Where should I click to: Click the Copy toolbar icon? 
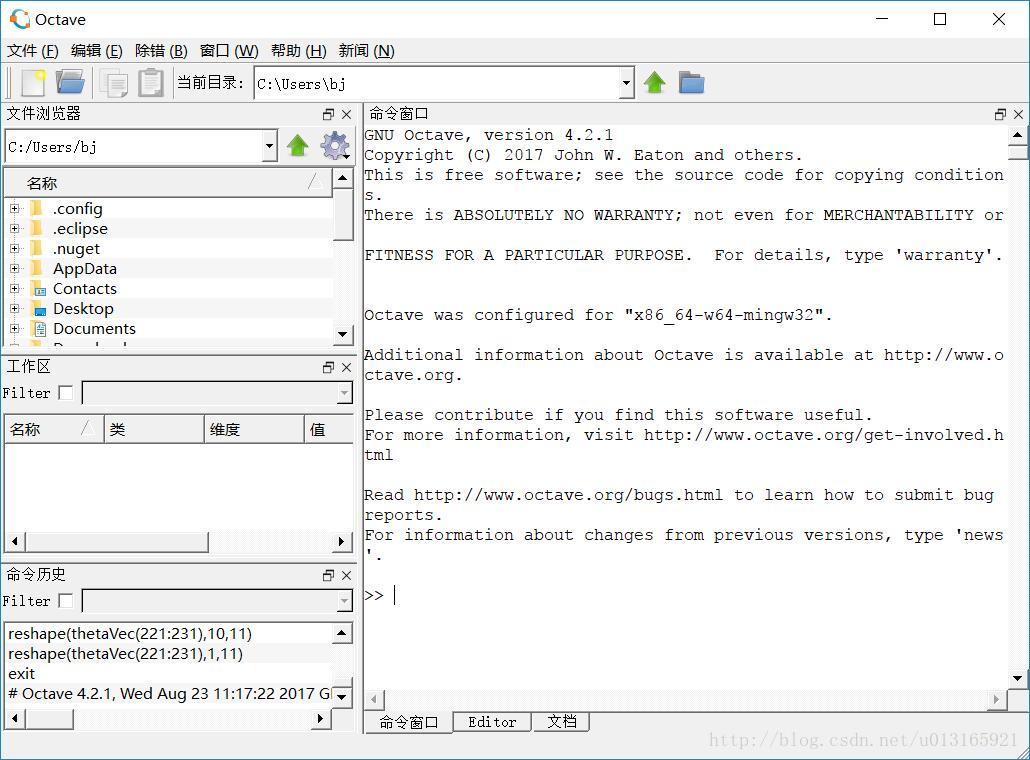click(x=114, y=83)
